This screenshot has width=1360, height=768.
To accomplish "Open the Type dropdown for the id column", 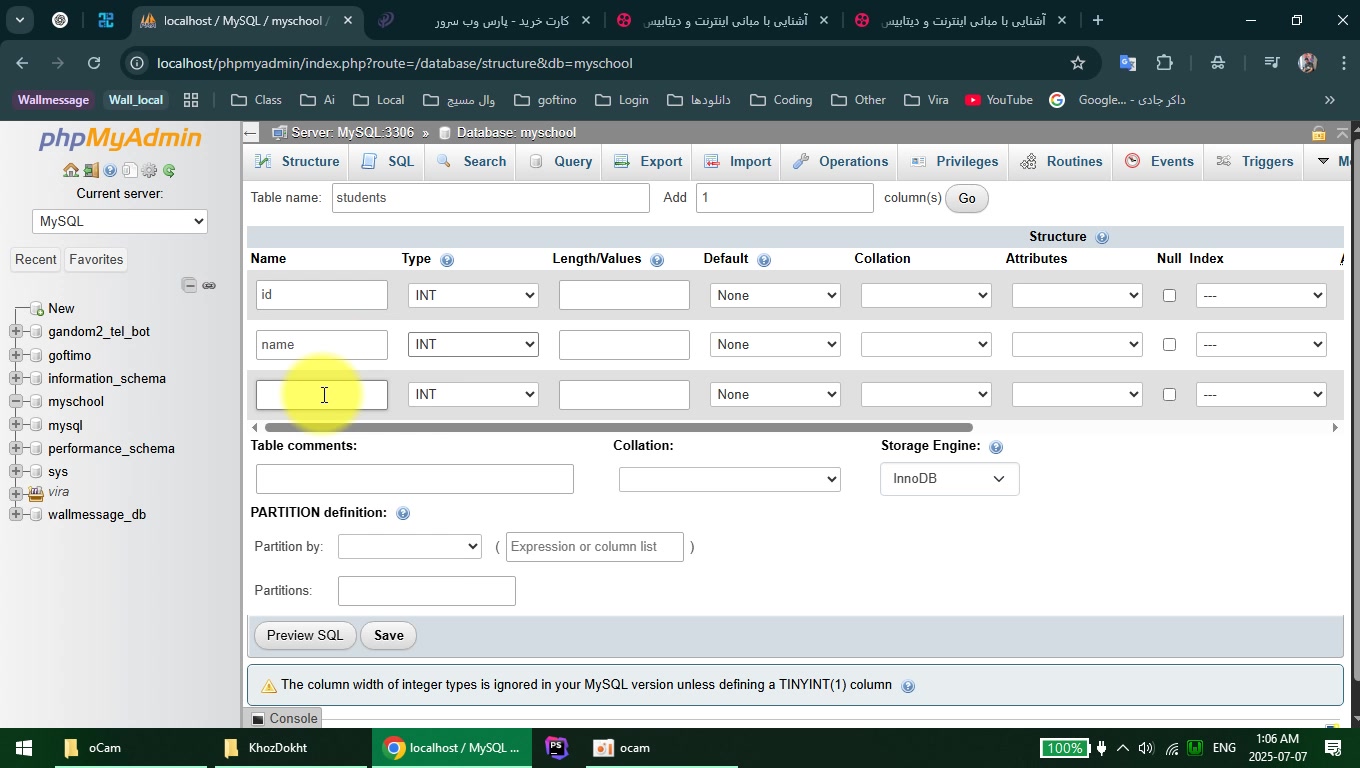I will pyautogui.click(x=473, y=296).
